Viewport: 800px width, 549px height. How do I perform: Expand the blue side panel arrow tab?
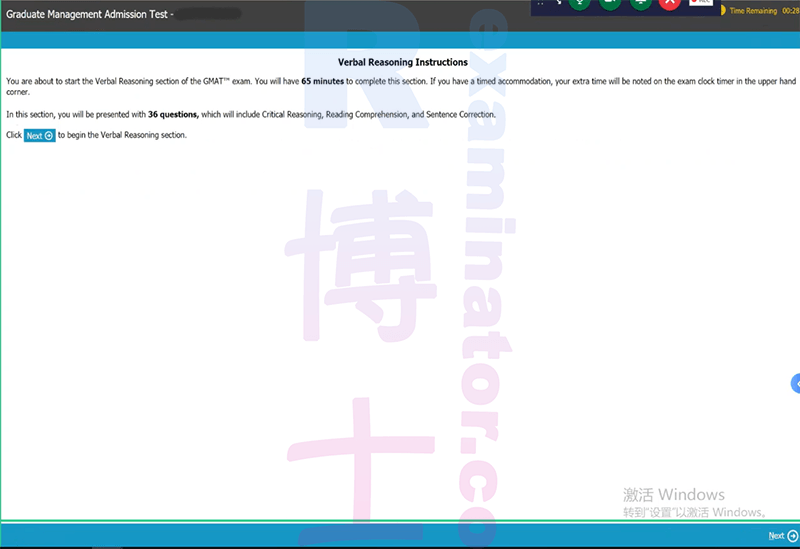click(x=795, y=384)
